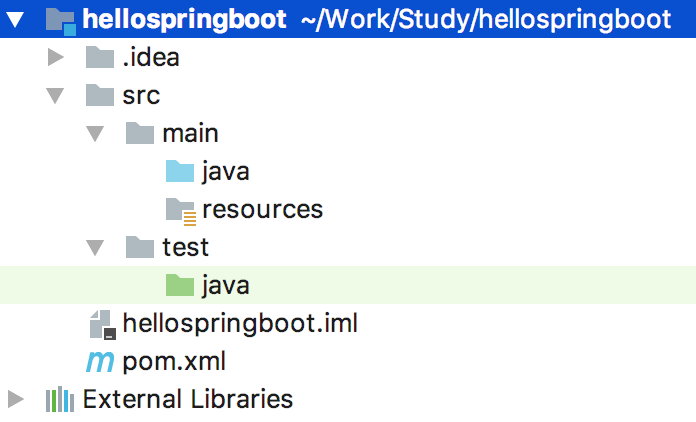The width and height of the screenshot is (696, 422).
Task: Click the hellospringboot.iml file icon
Action: [101, 324]
